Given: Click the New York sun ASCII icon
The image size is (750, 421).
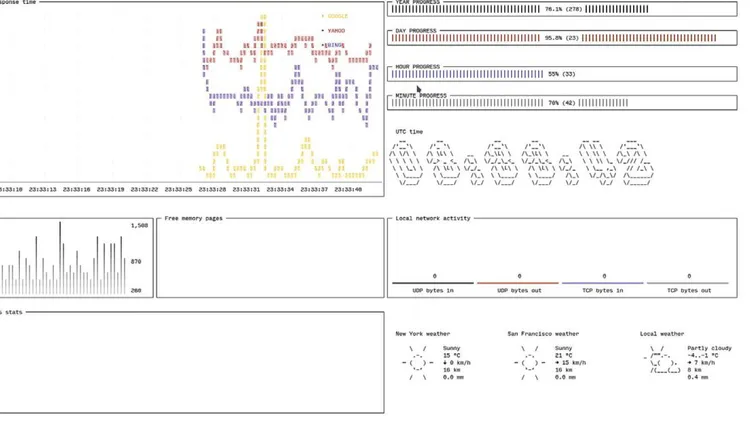Looking at the screenshot, I should pyautogui.click(x=418, y=363).
